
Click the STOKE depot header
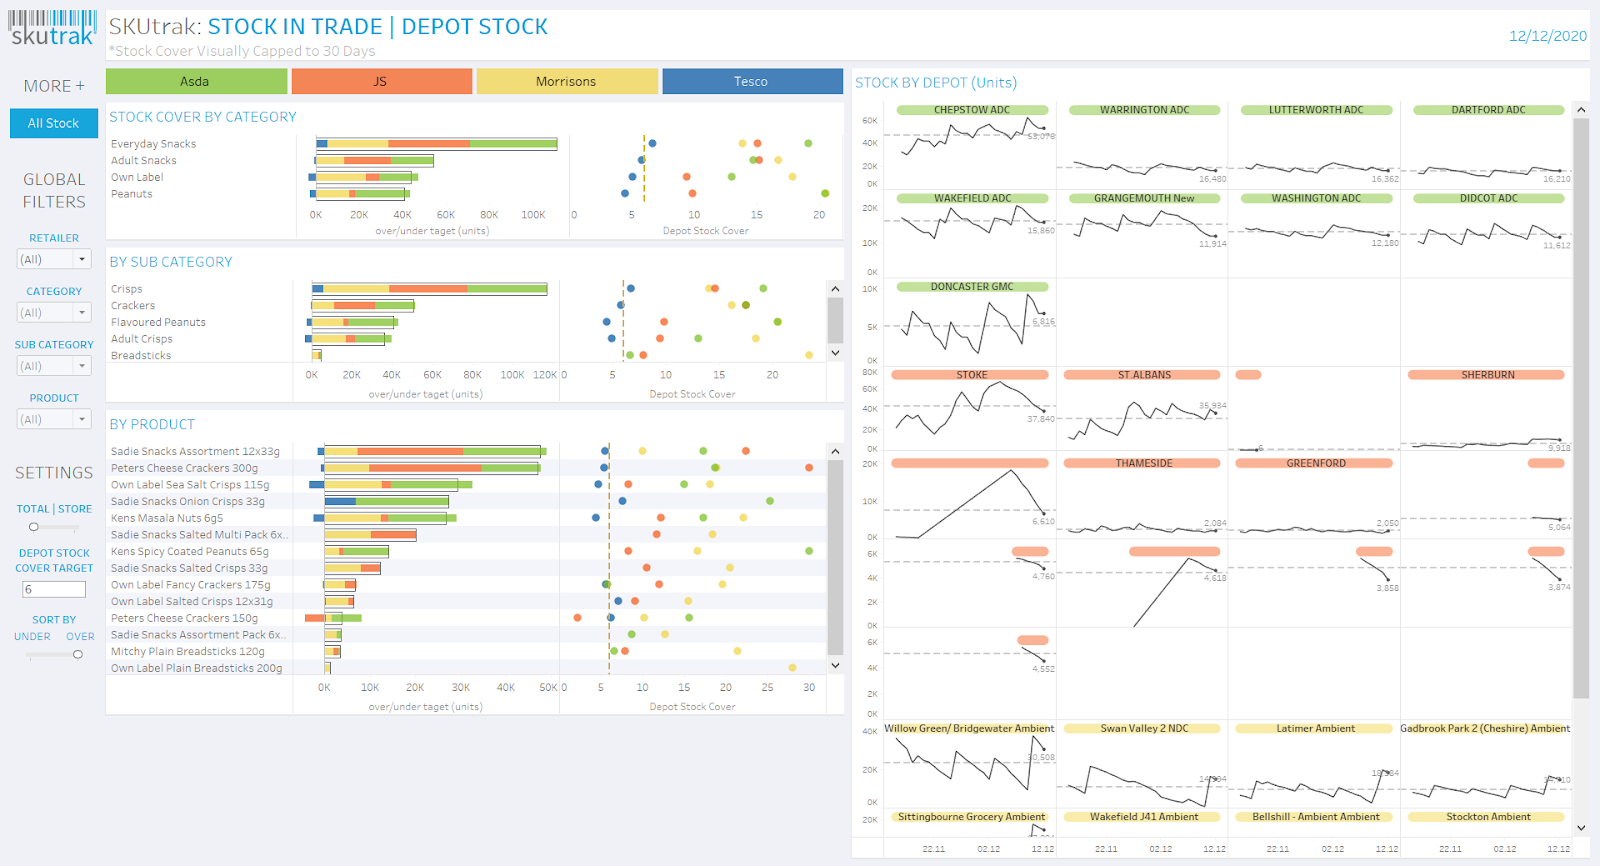coord(970,375)
